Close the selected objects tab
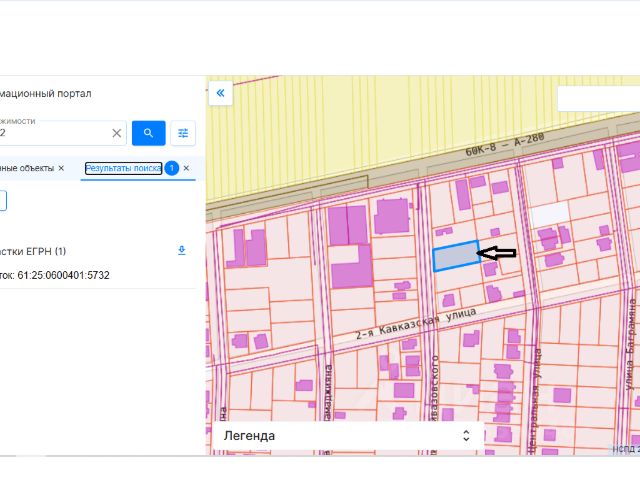The height and width of the screenshot is (480, 640). pos(61,168)
